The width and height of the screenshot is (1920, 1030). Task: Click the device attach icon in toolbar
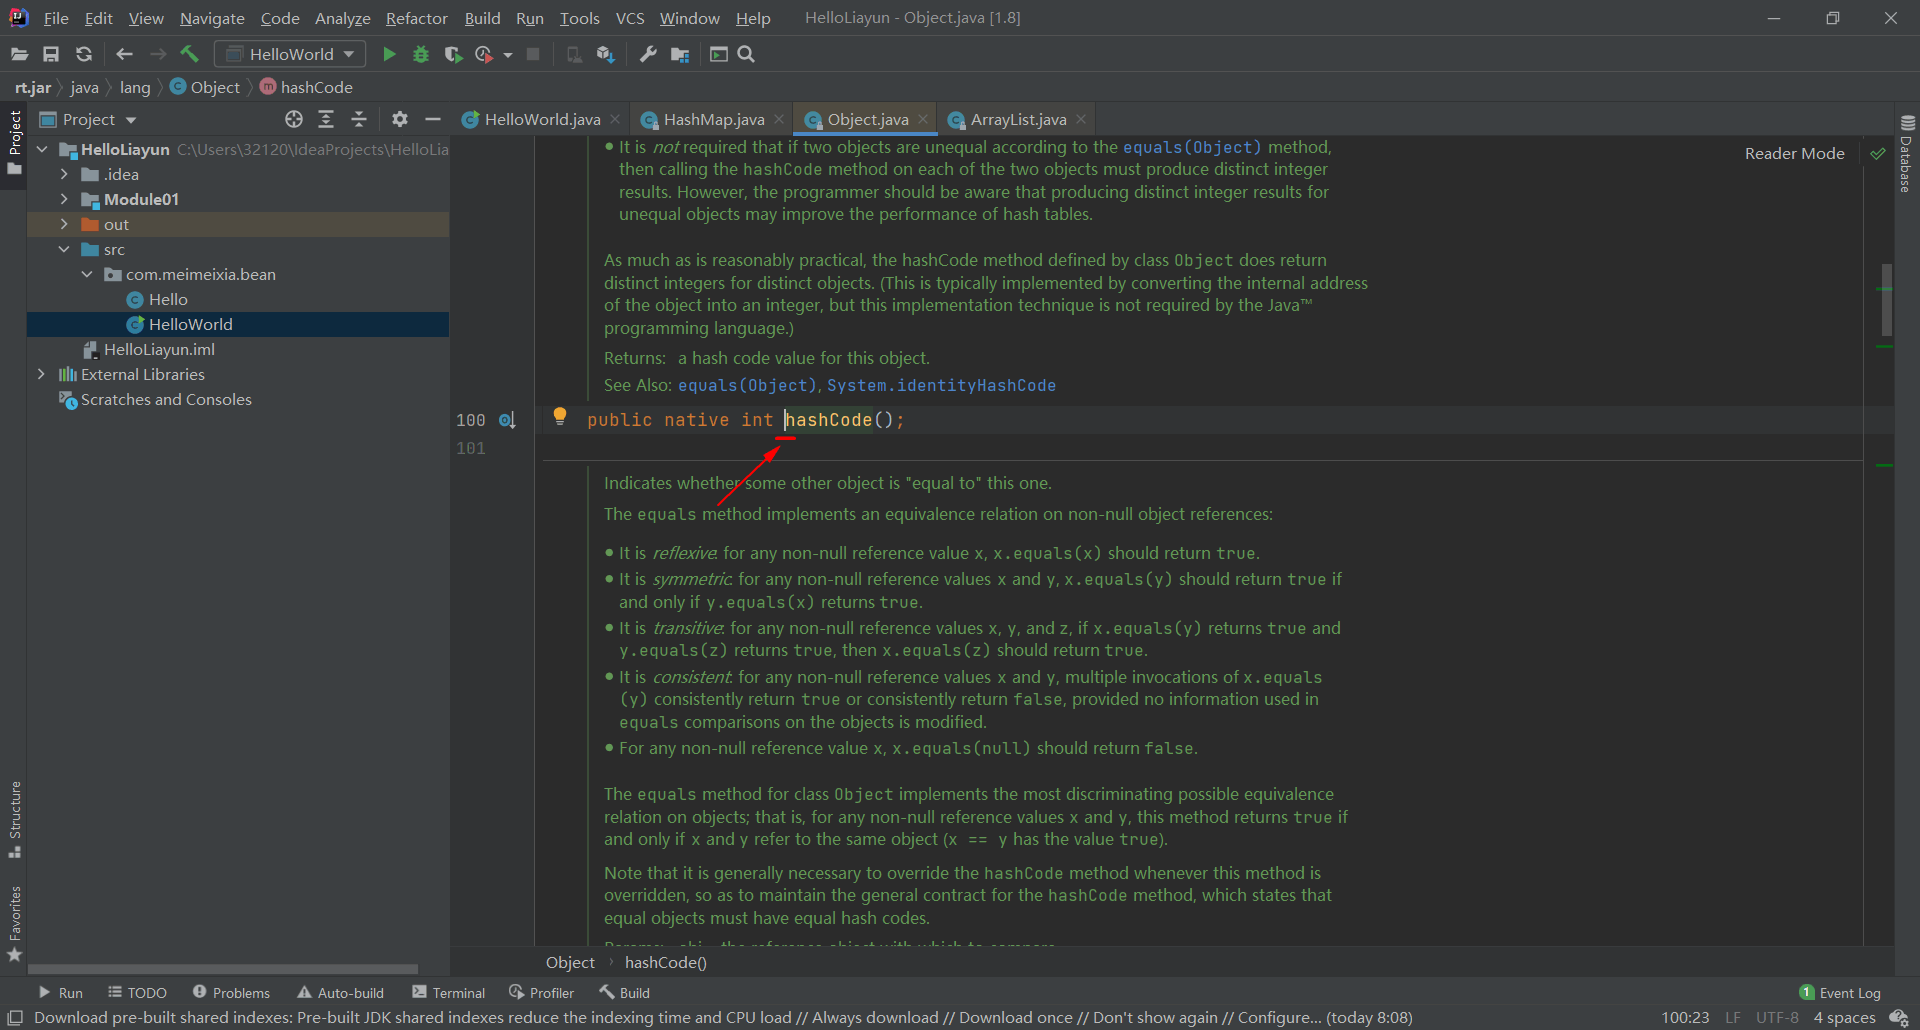573,54
